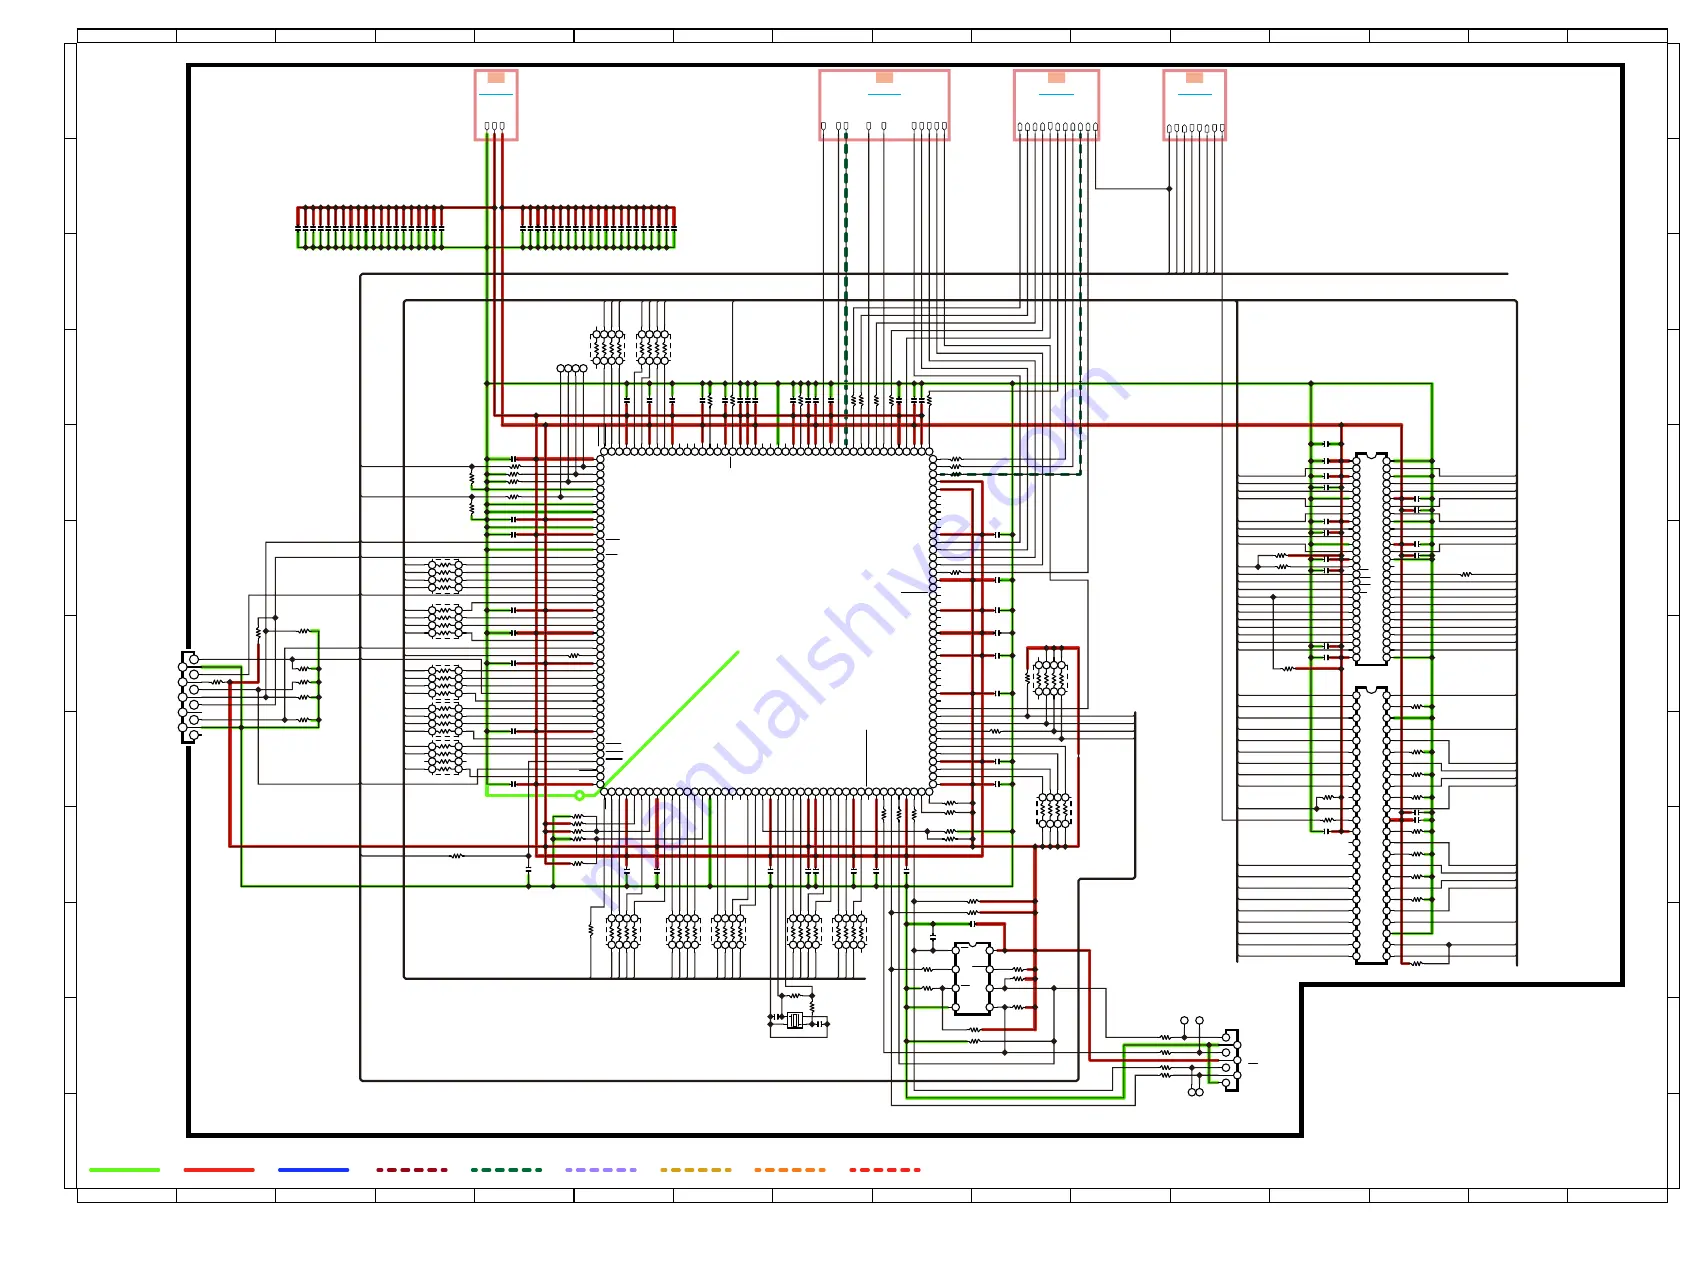The image size is (1701, 1263).
Task: Select the solid light-green line legend swatch
Action: [124, 1169]
